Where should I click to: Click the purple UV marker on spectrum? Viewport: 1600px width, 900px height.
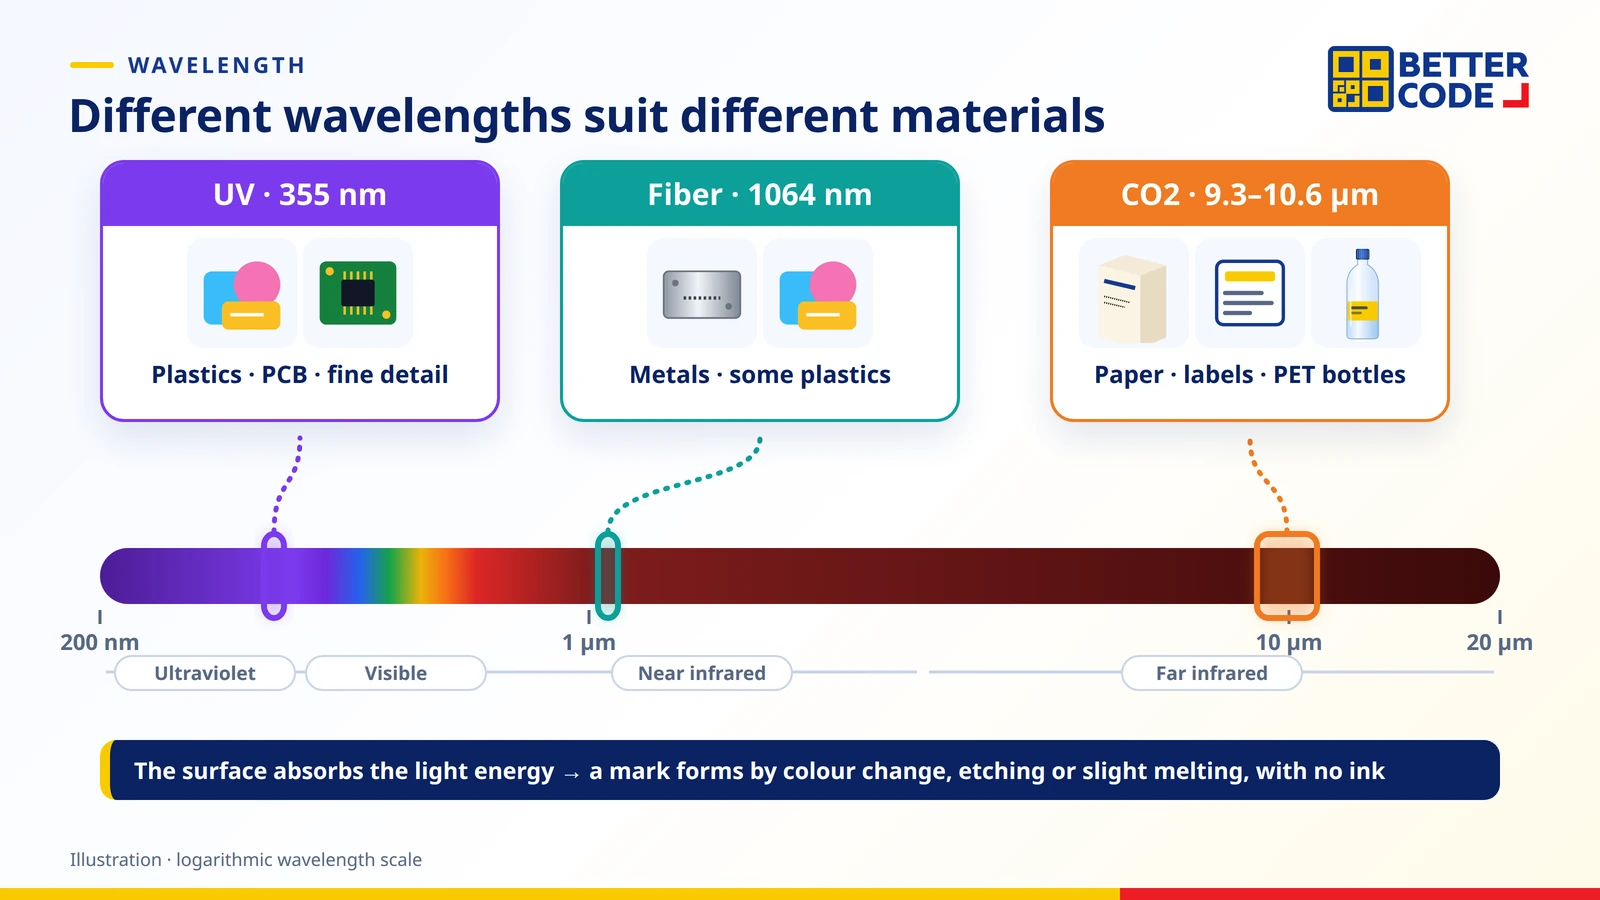pos(274,576)
